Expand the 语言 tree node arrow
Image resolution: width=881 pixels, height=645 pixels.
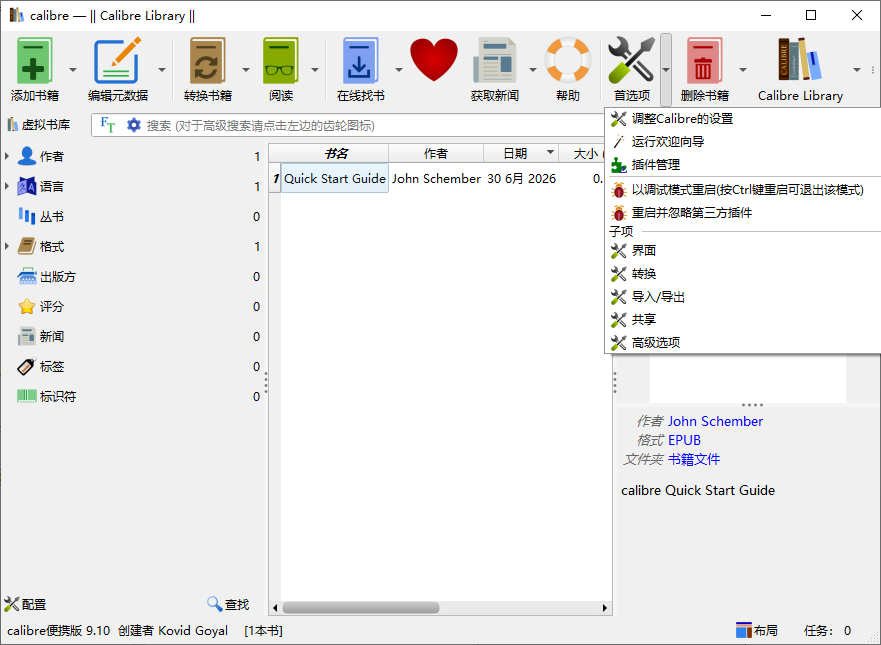pyautogui.click(x=7, y=186)
